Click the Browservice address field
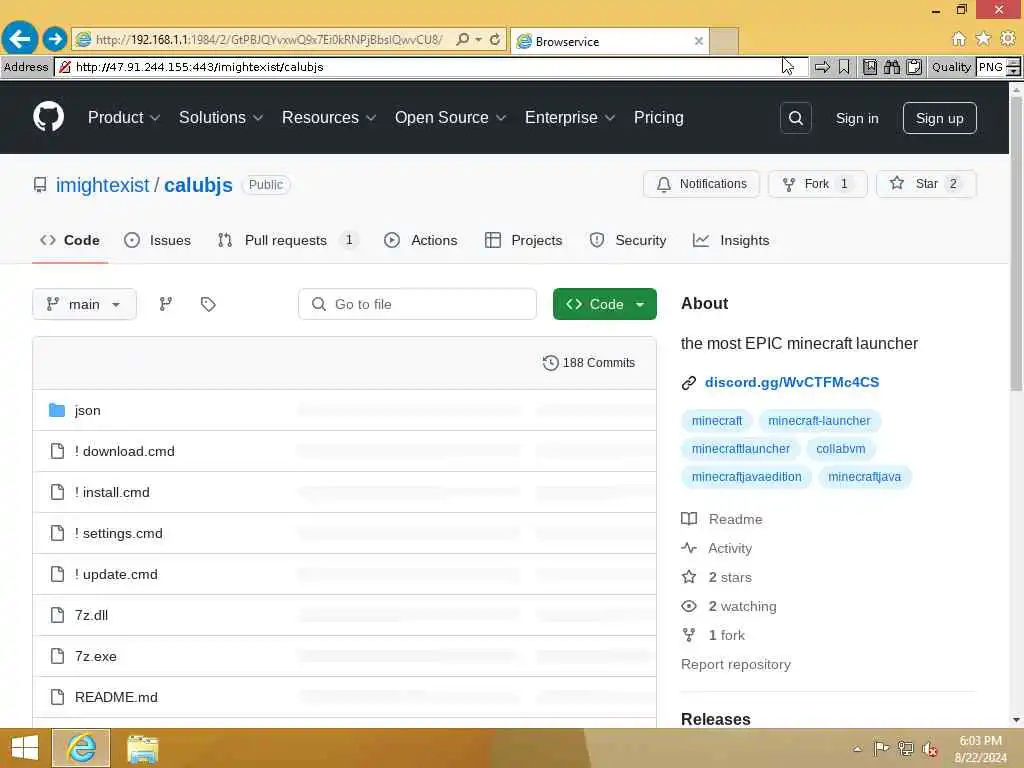Viewport: 1024px width, 768px height. tap(431, 67)
